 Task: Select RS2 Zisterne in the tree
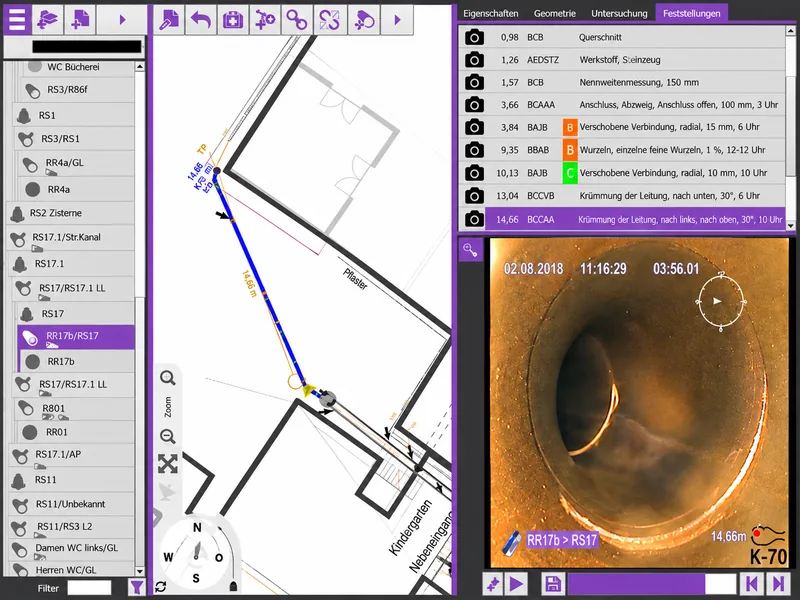click(71, 213)
